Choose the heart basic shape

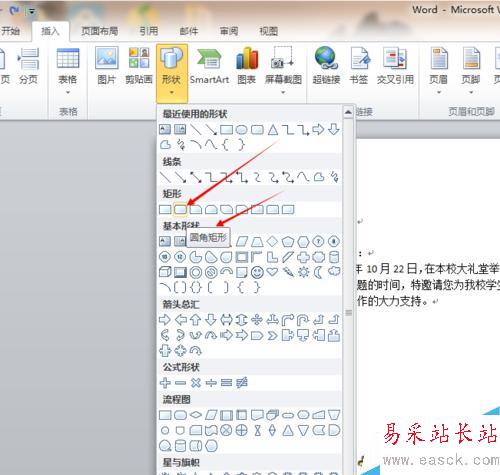272,272
